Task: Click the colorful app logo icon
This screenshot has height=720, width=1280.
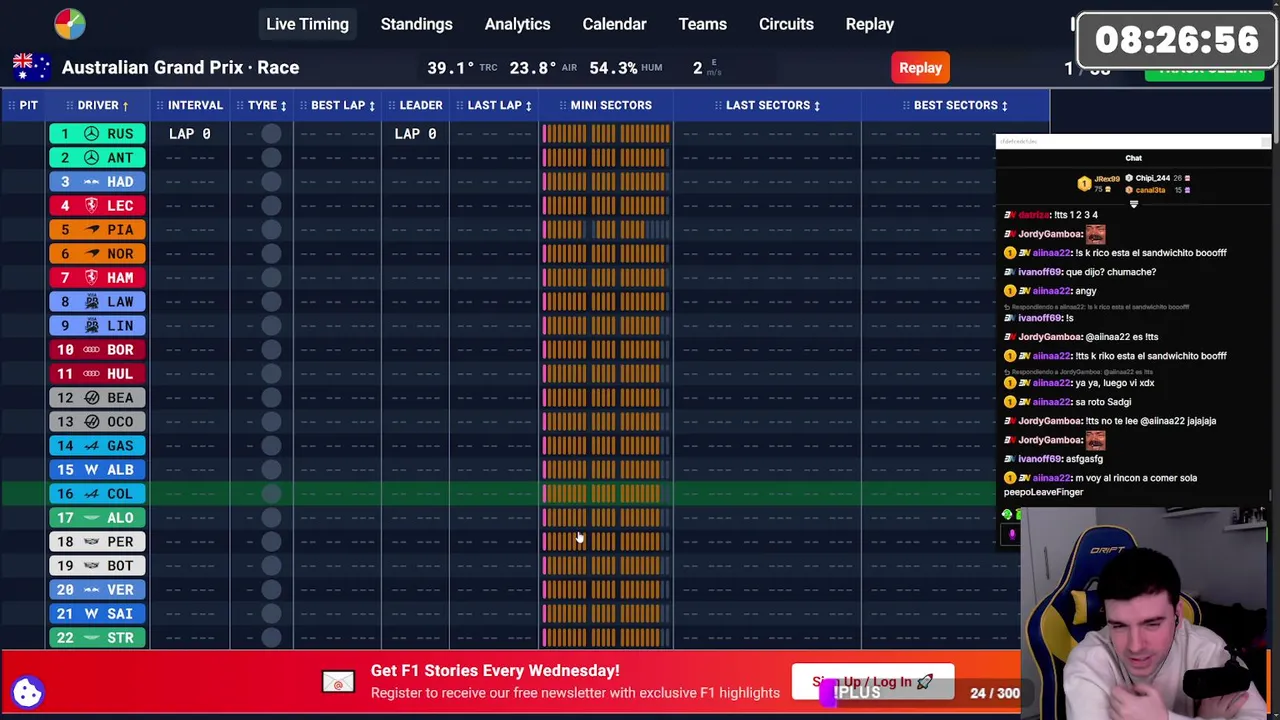Action: pyautogui.click(x=70, y=24)
